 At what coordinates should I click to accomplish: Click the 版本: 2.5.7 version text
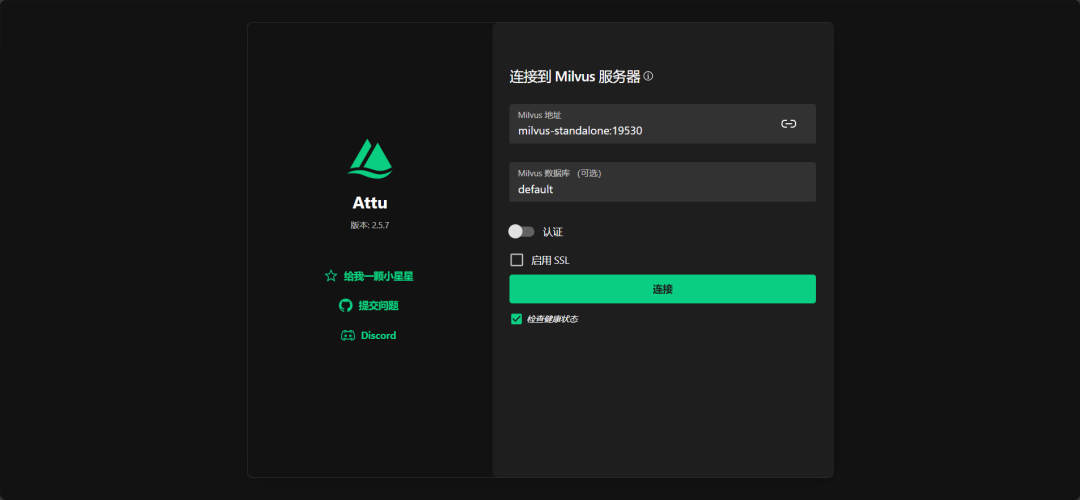coord(370,225)
